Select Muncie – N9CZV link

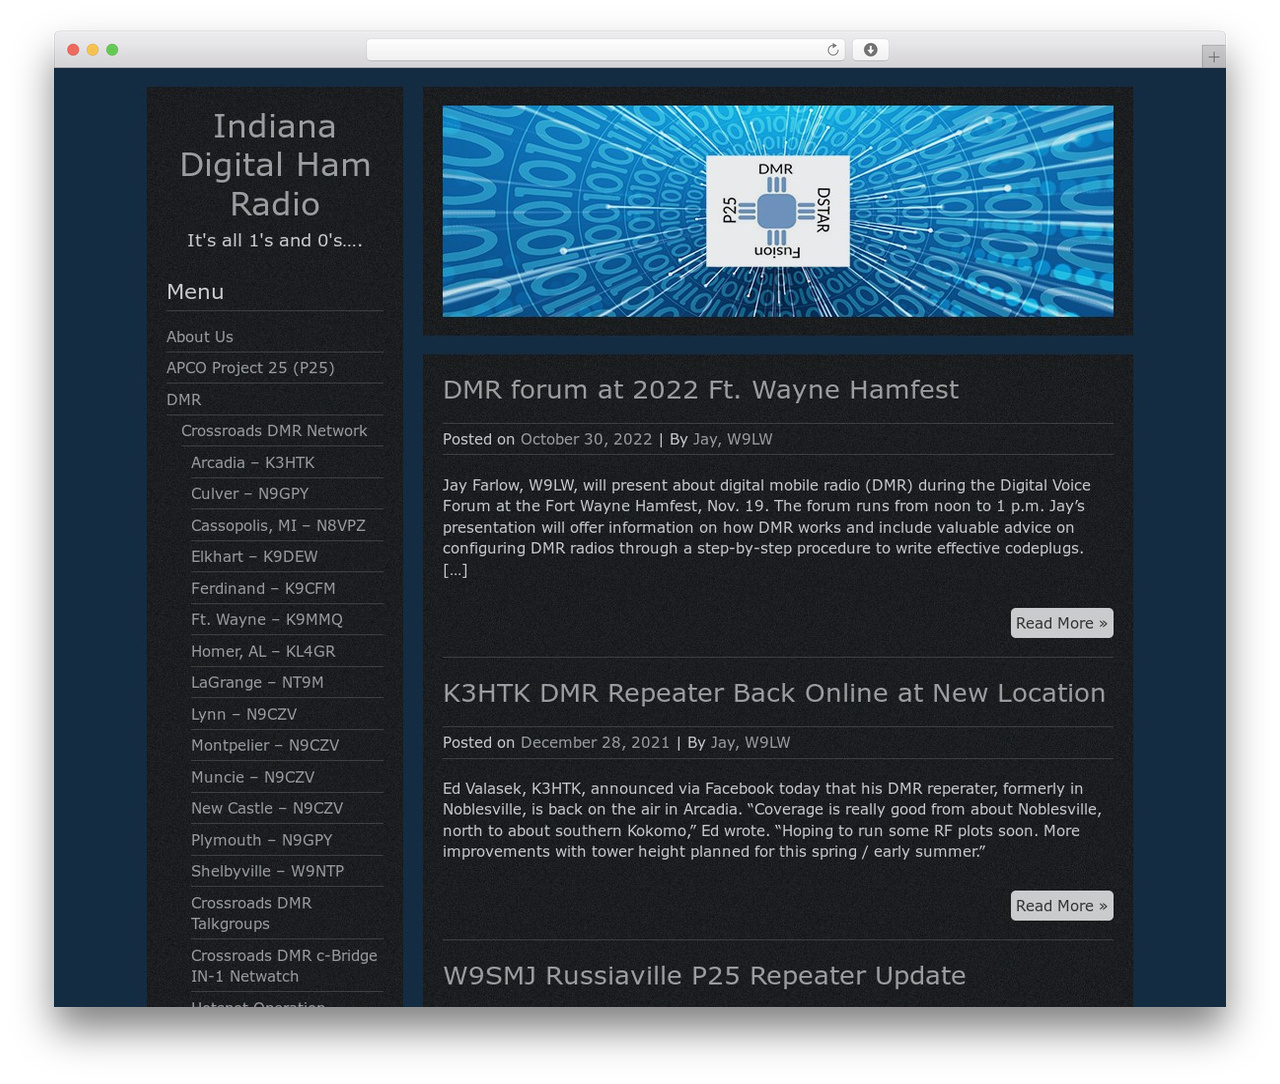click(x=253, y=778)
